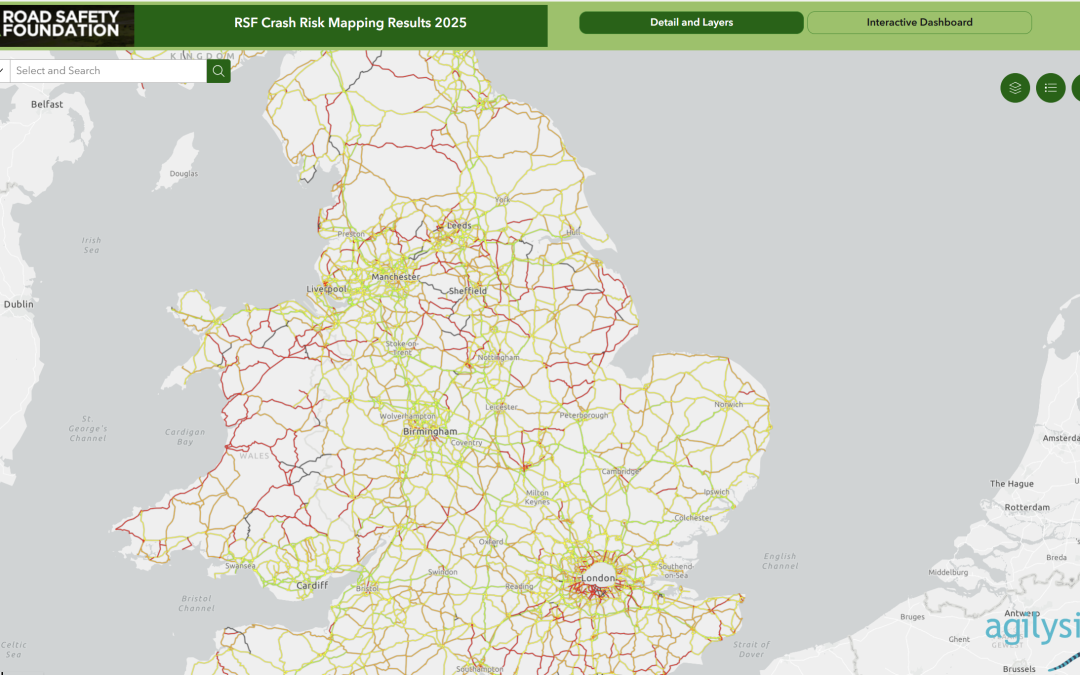The height and width of the screenshot is (675, 1080).
Task: Switch to the Detail and Layers tab
Action: tap(691, 23)
